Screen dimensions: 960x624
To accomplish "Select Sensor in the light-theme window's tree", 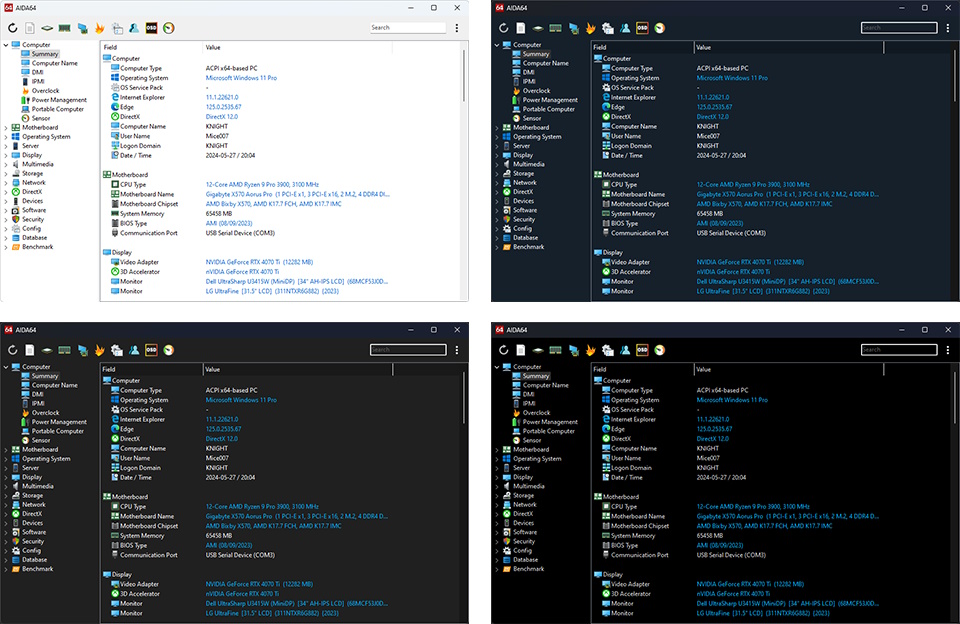I will coord(41,118).
